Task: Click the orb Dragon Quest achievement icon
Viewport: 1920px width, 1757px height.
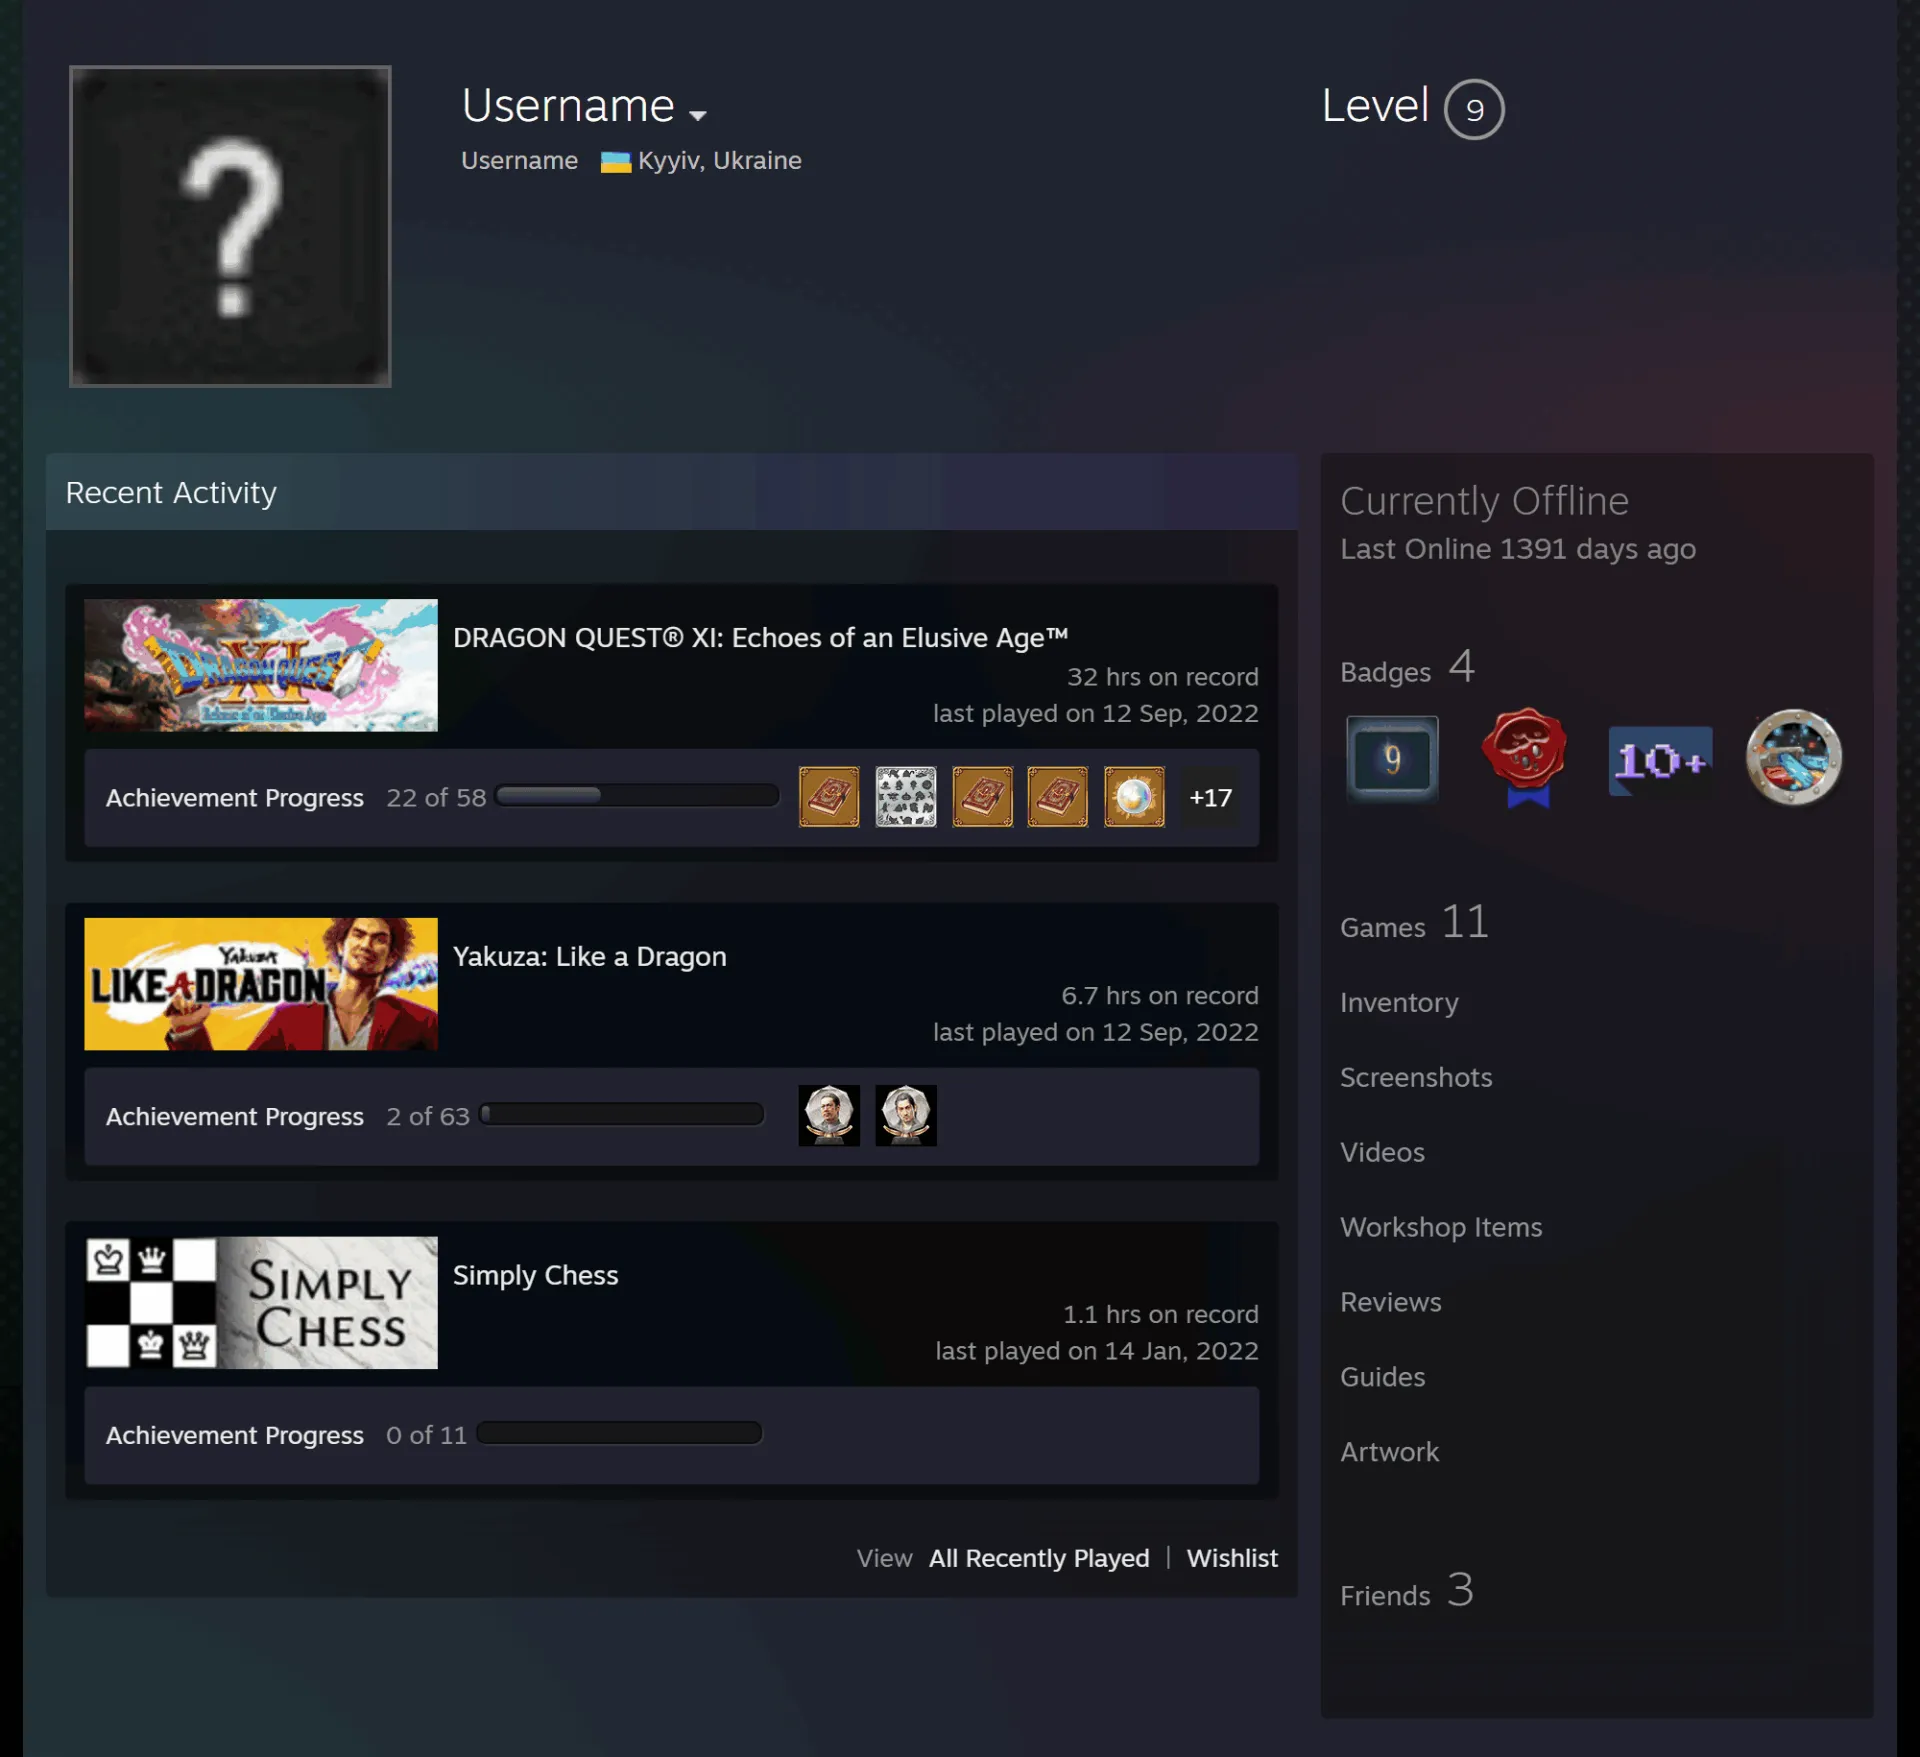Action: tap(1134, 797)
